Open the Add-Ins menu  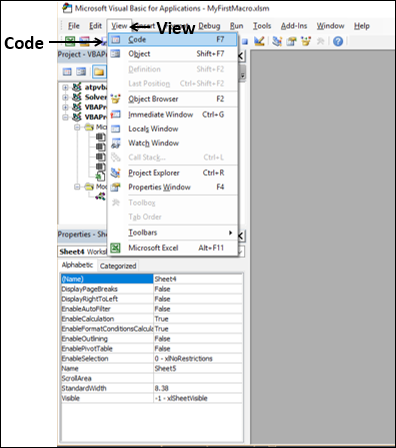click(294, 26)
